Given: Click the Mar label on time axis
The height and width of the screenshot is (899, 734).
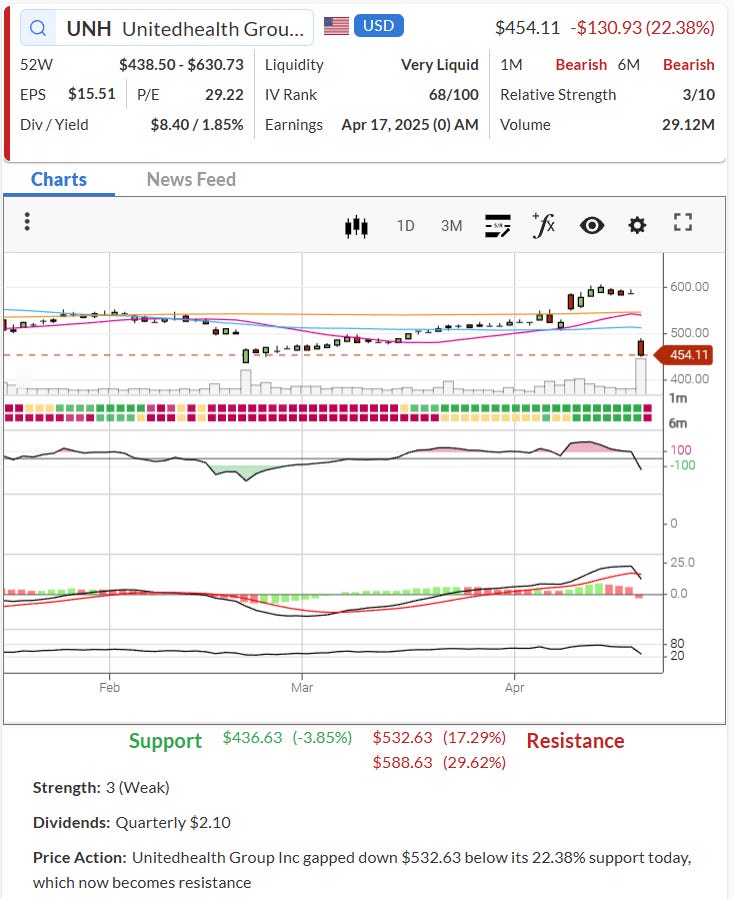Looking at the screenshot, I should 302,687.
